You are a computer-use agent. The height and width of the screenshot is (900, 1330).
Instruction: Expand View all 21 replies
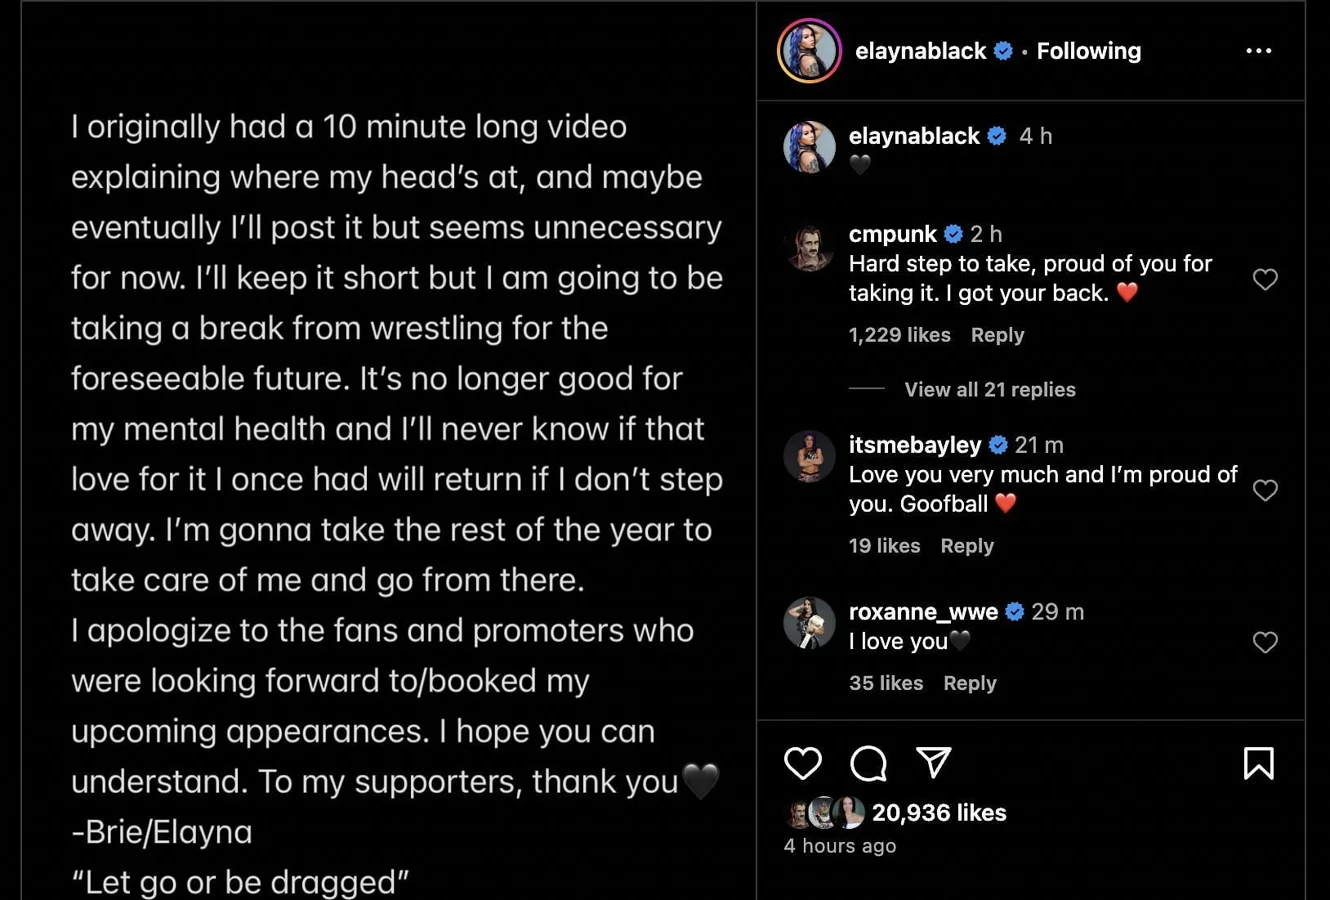tap(989, 390)
